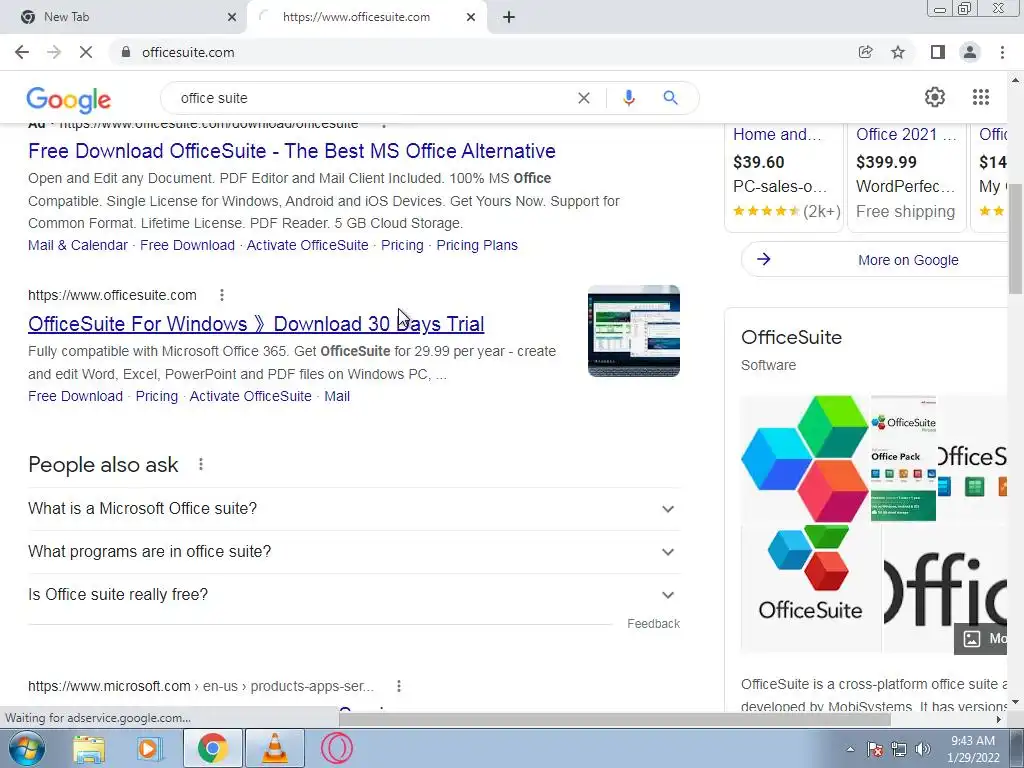Open Google quick settings gear
1024x768 pixels.
click(x=935, y=97)
